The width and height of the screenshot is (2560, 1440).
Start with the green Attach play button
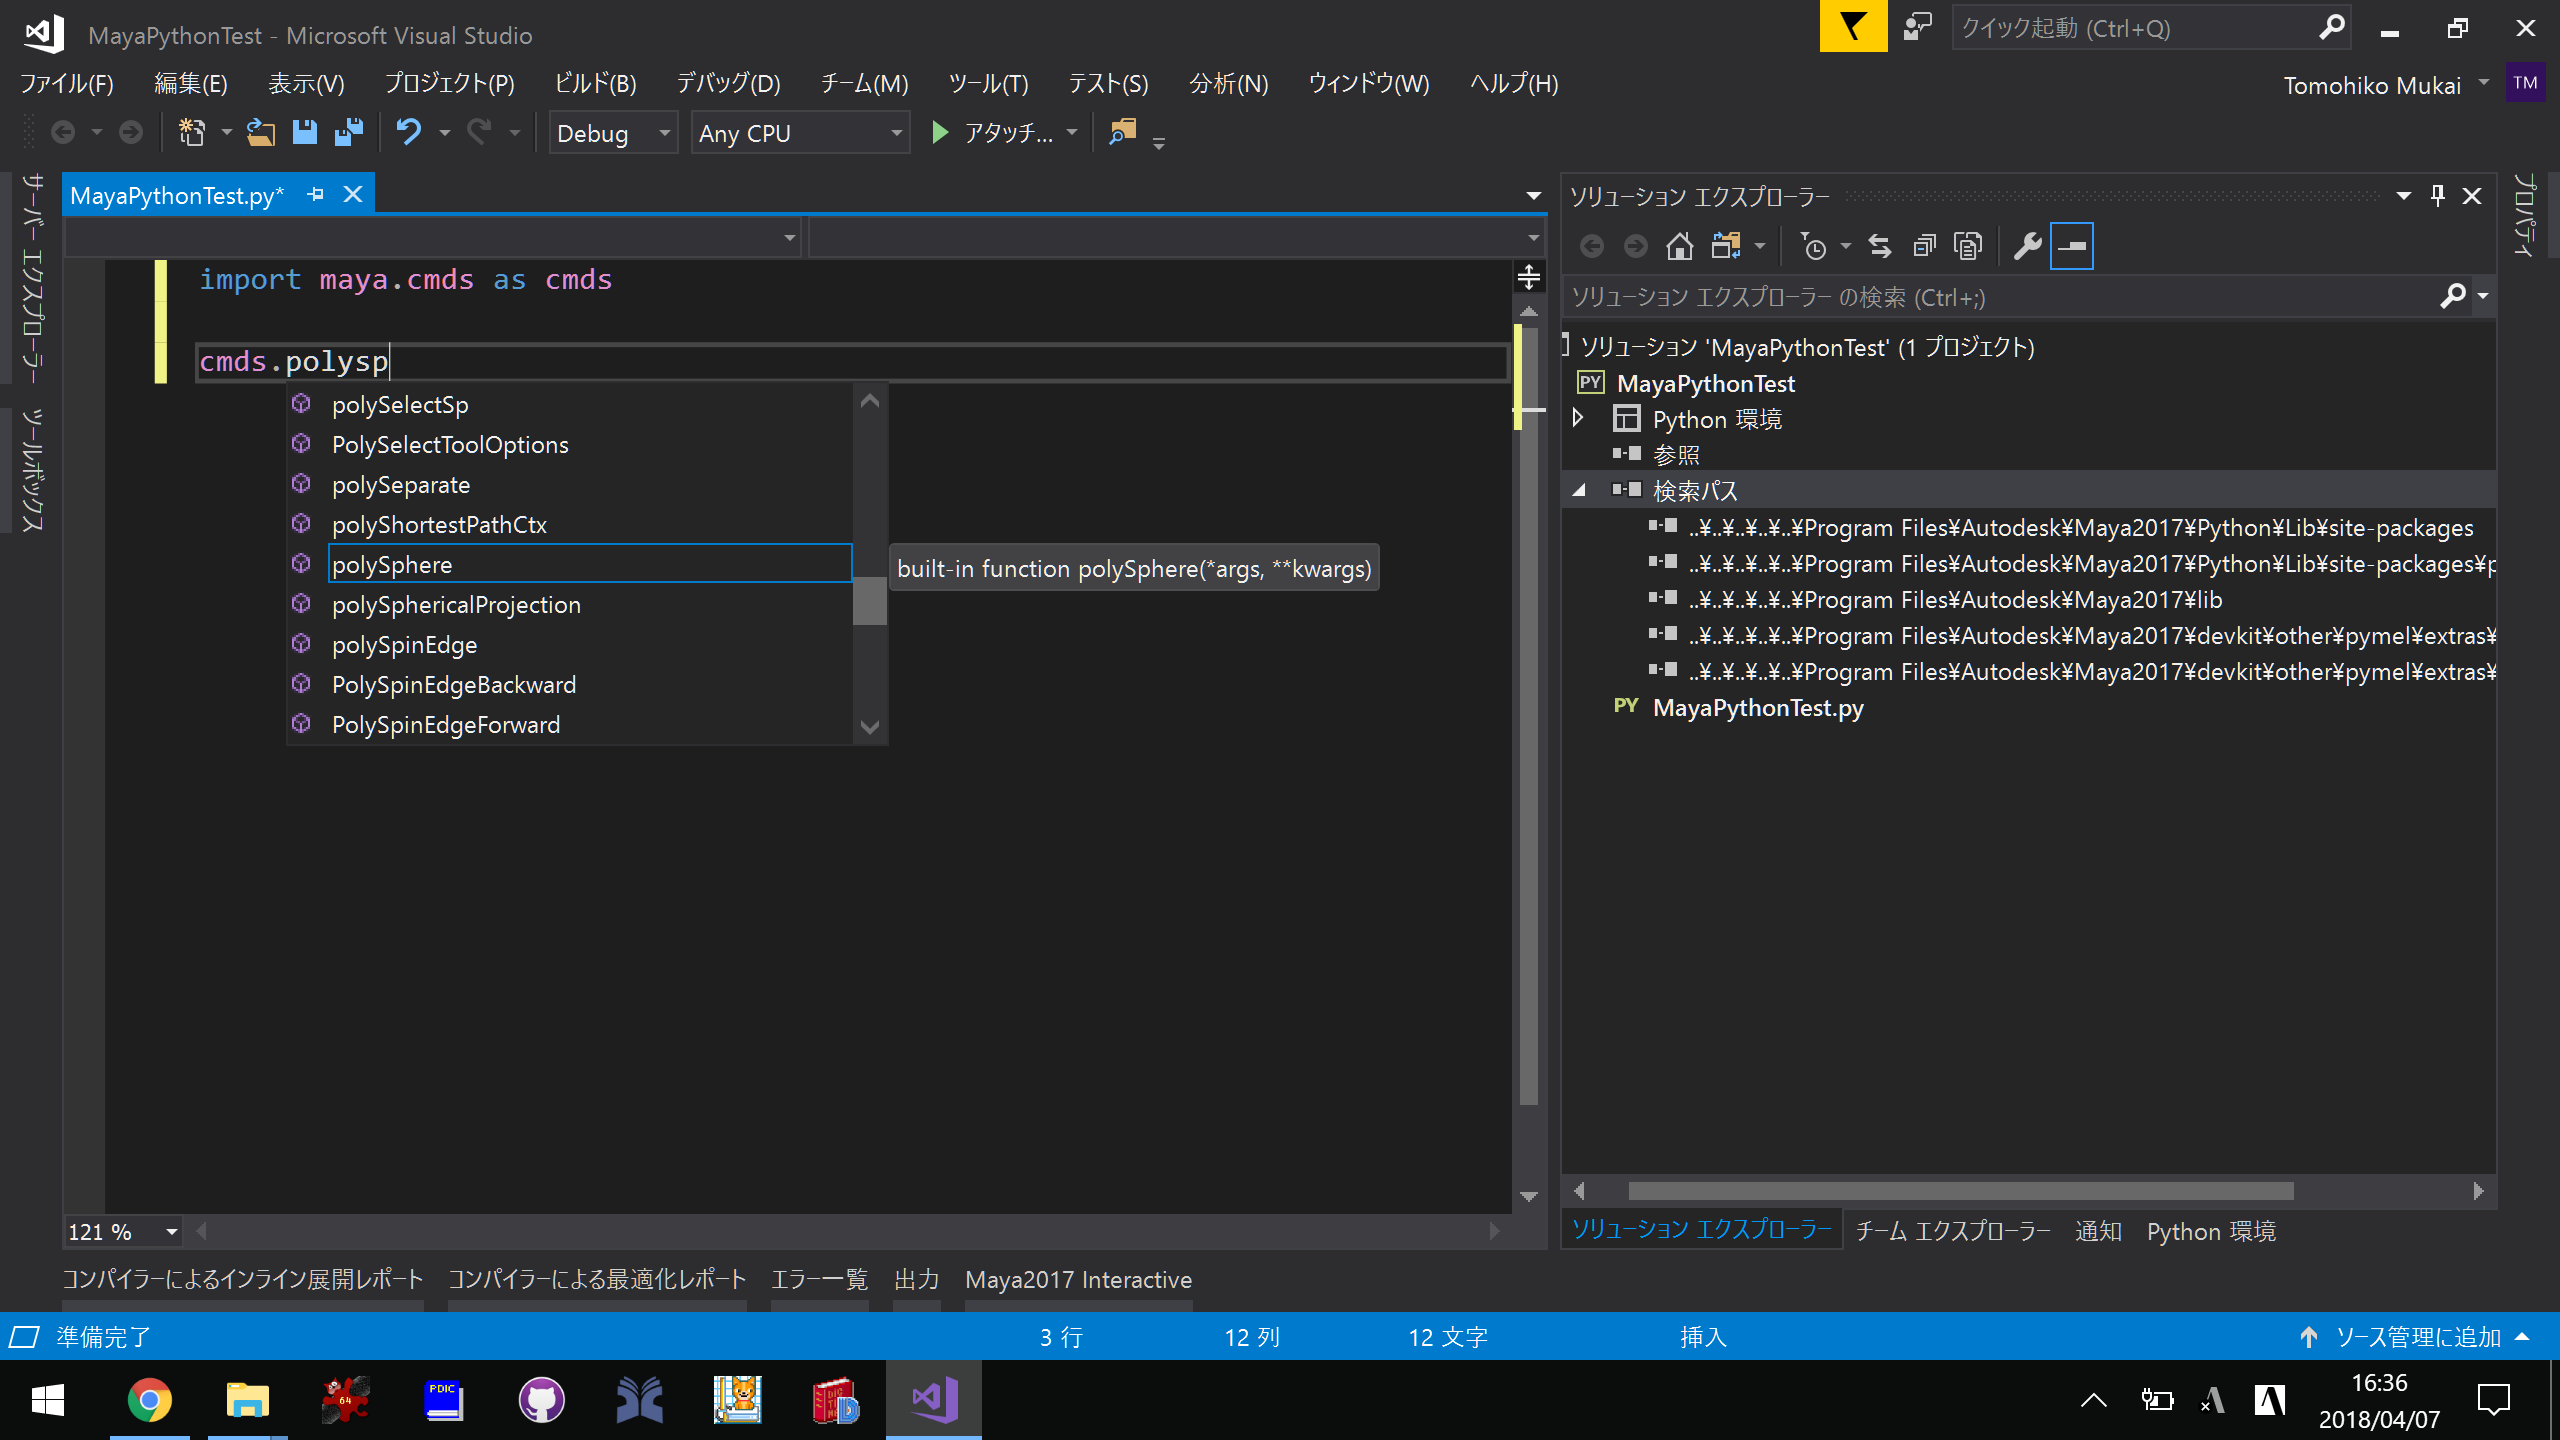coord(939,132)
